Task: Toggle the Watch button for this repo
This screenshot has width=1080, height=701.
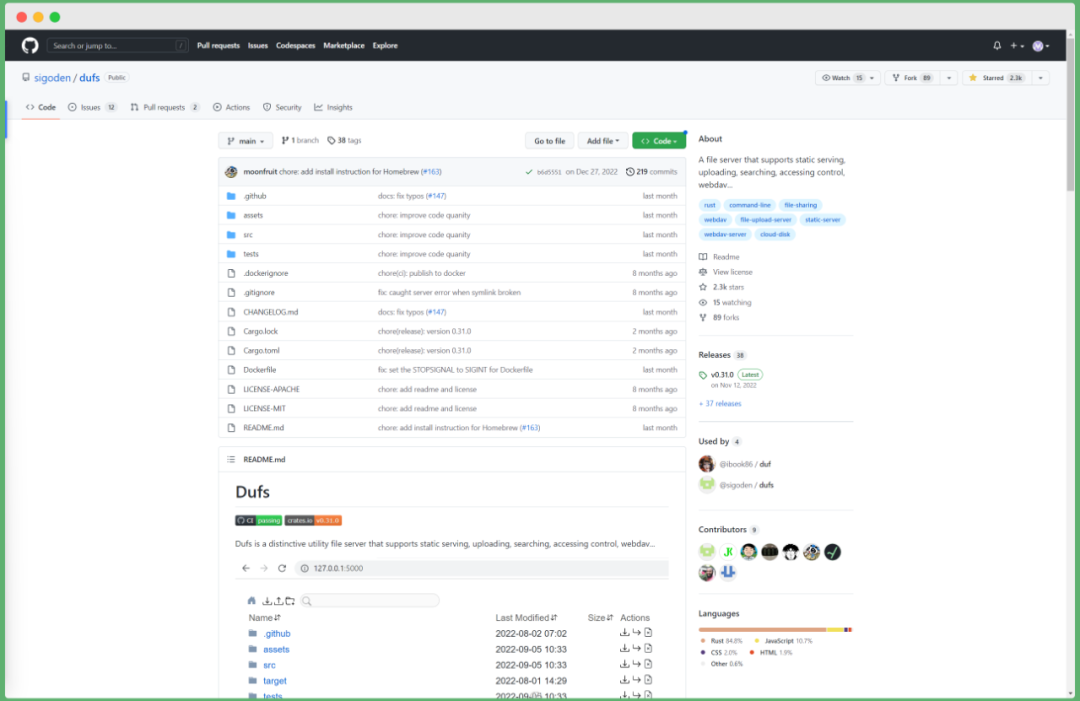Action: pyautogui.click(x=842, y=78)
